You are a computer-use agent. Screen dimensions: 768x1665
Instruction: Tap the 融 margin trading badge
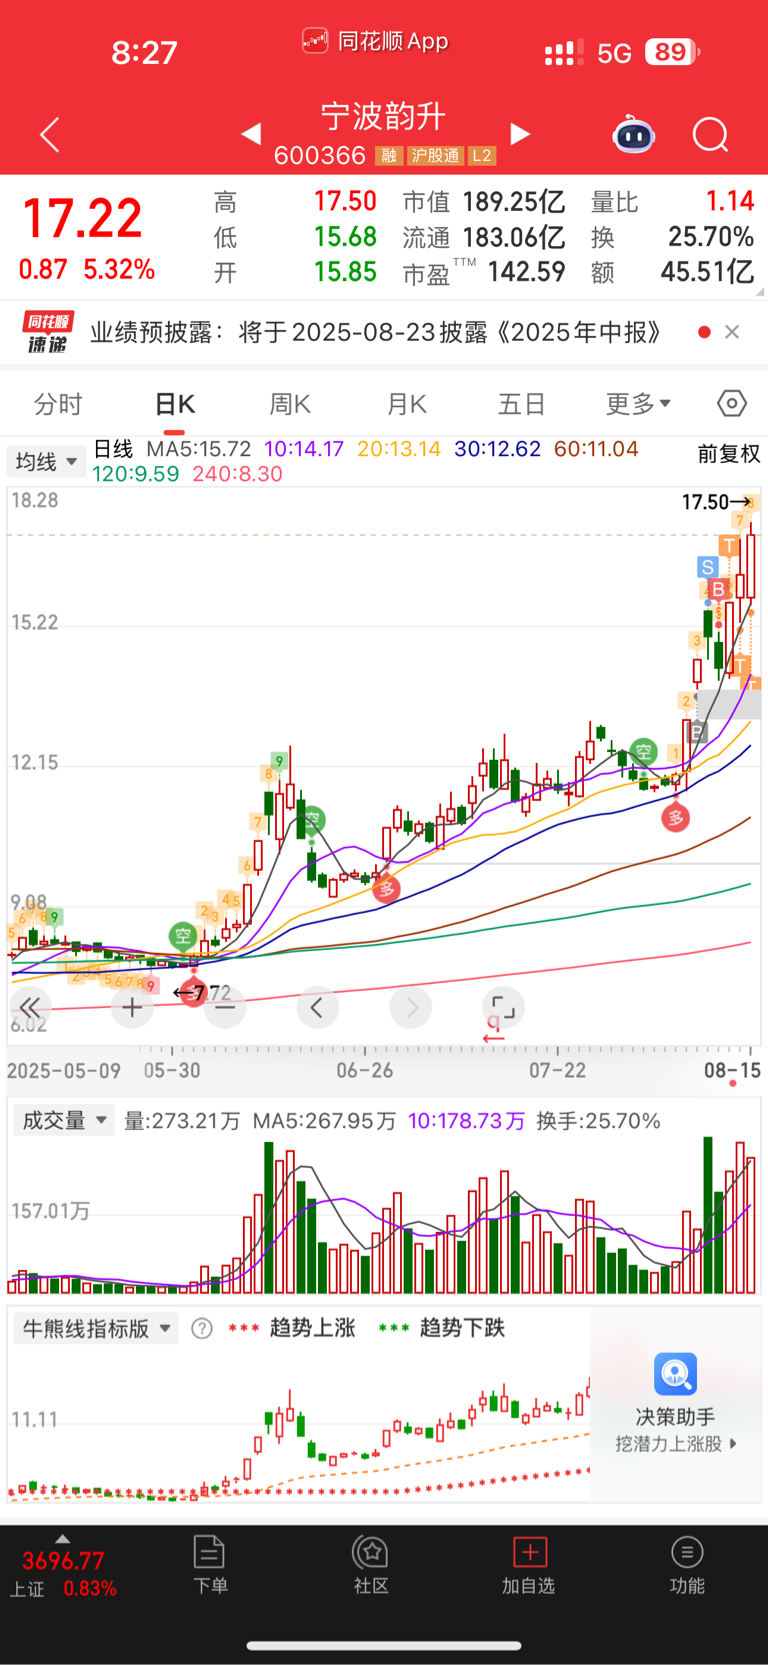pos(389,155)
